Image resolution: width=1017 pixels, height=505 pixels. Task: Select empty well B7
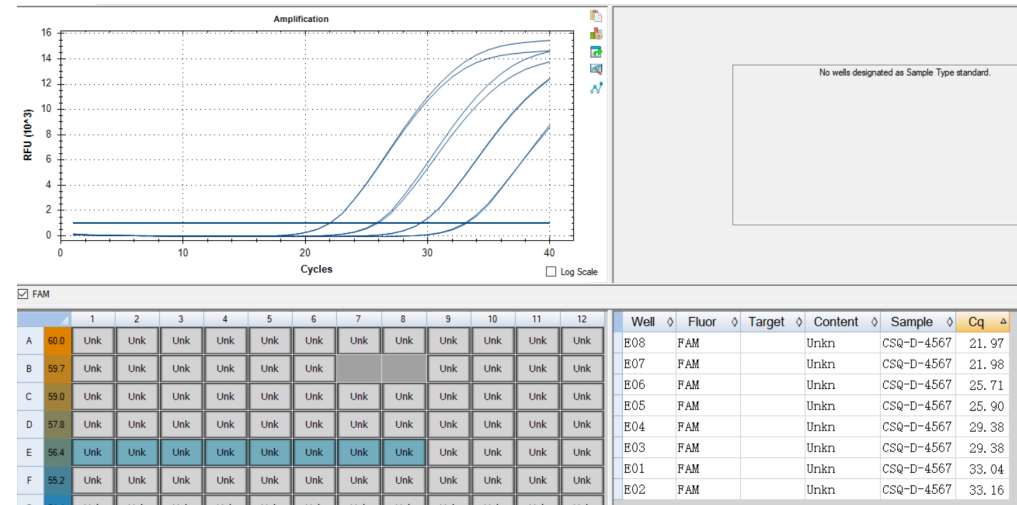coord(358,369)
